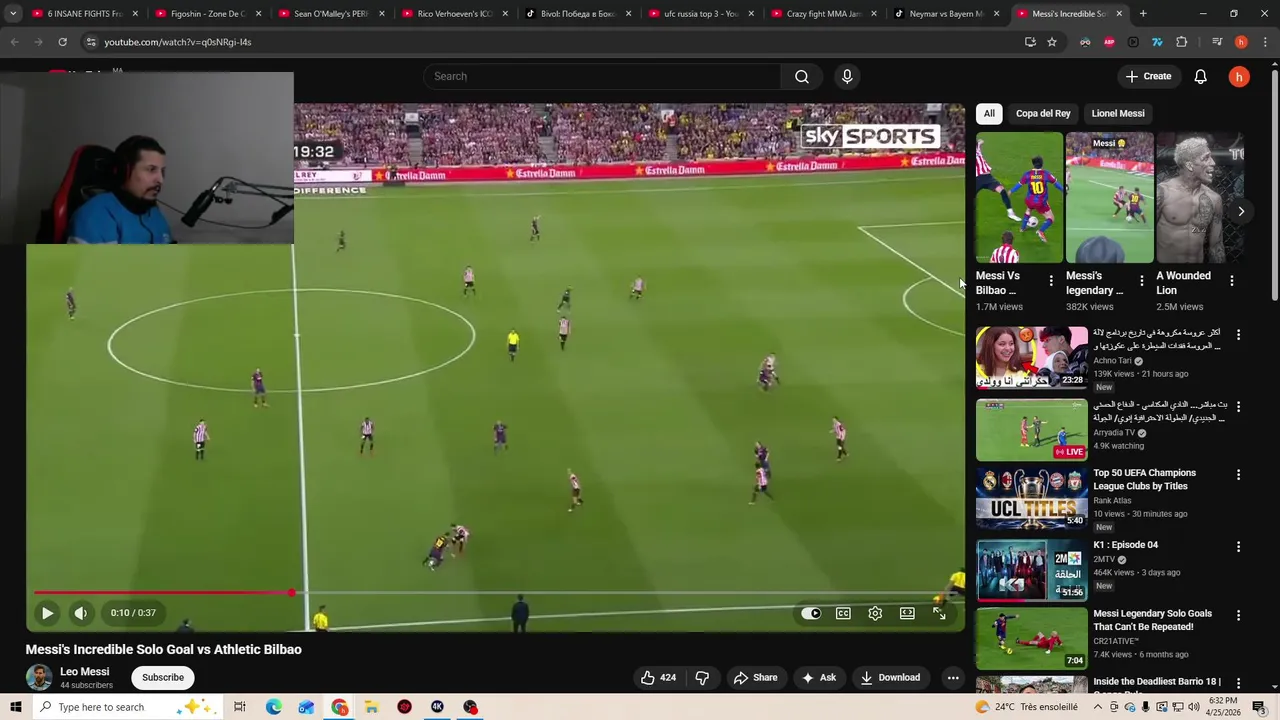Enter fullscreen video mode
The height and width of the screenshot is (720, 1280).
click(939, 613)
